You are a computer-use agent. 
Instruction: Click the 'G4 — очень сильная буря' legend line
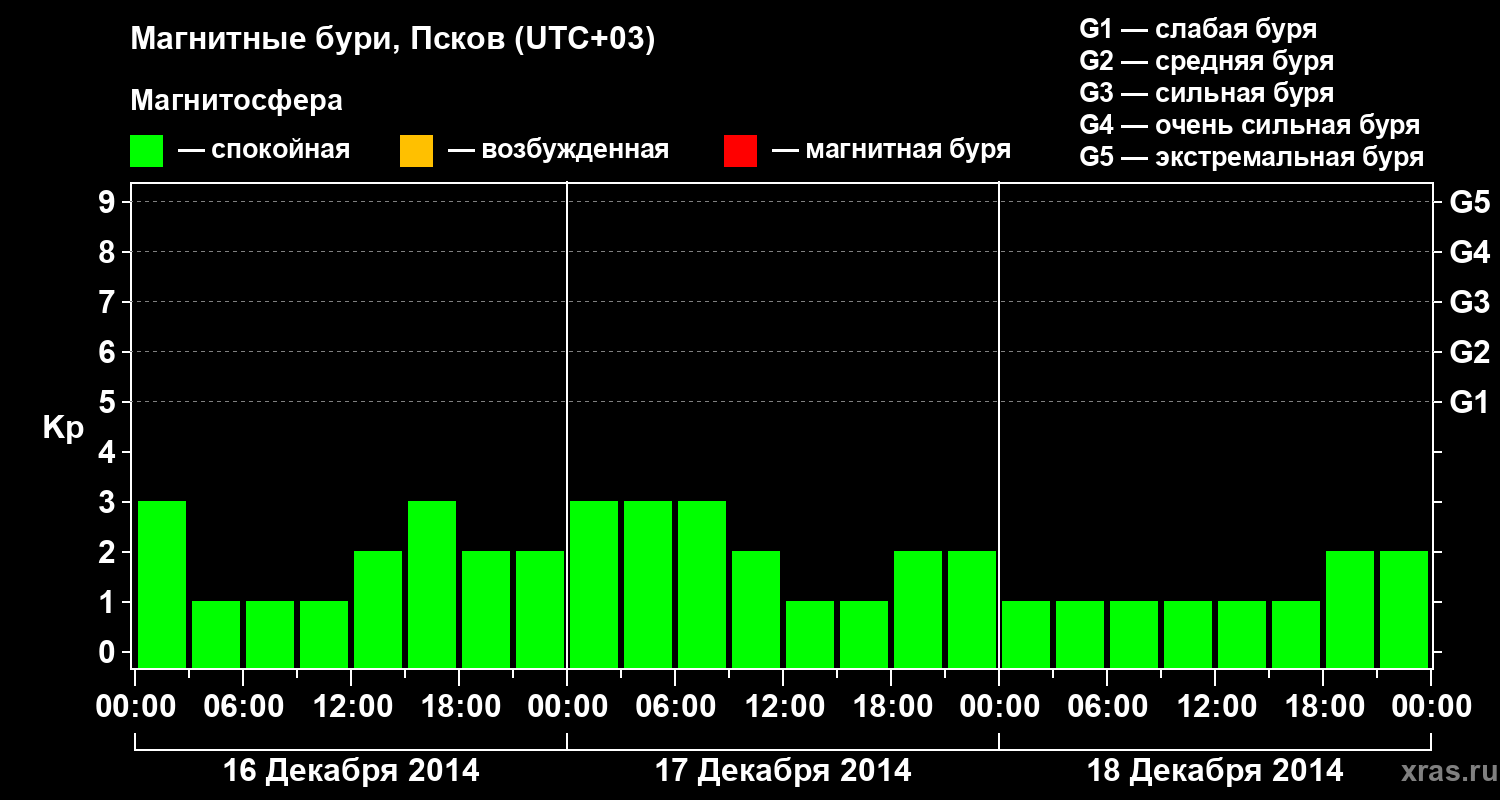coord(1250,125)
